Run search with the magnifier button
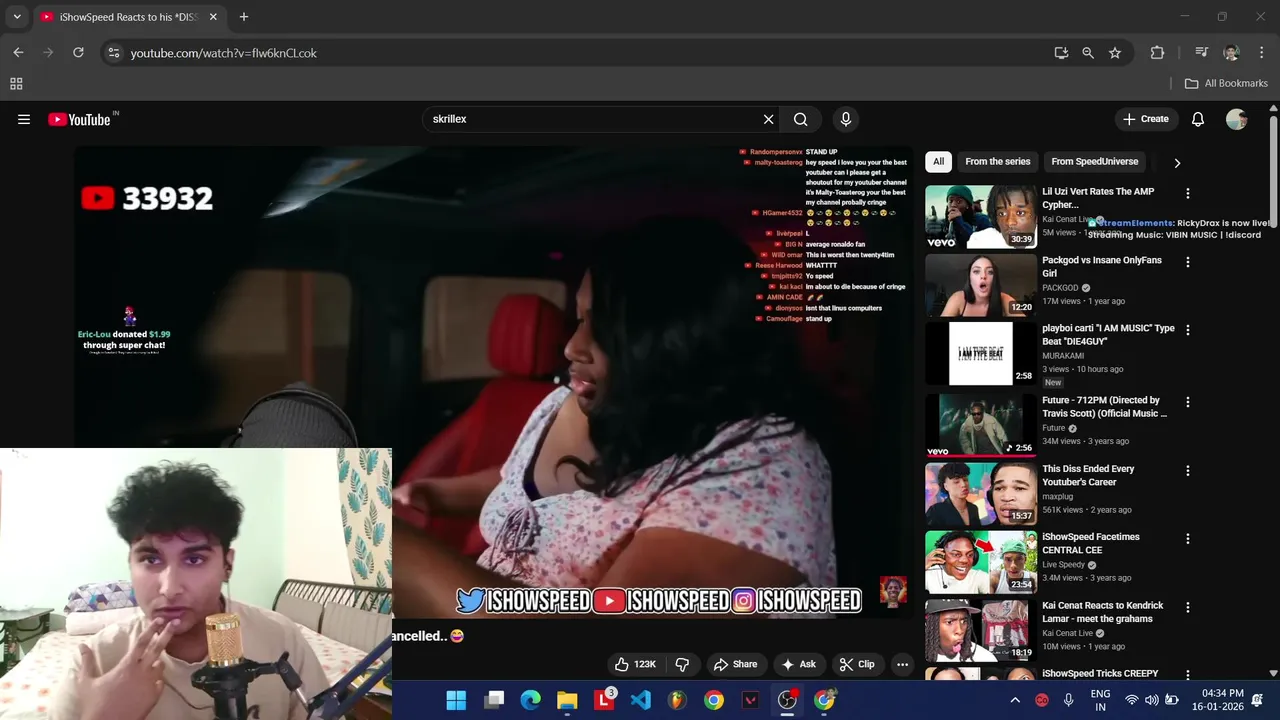The height and width of the screenshot is (720, 1280). coord(800,119)
